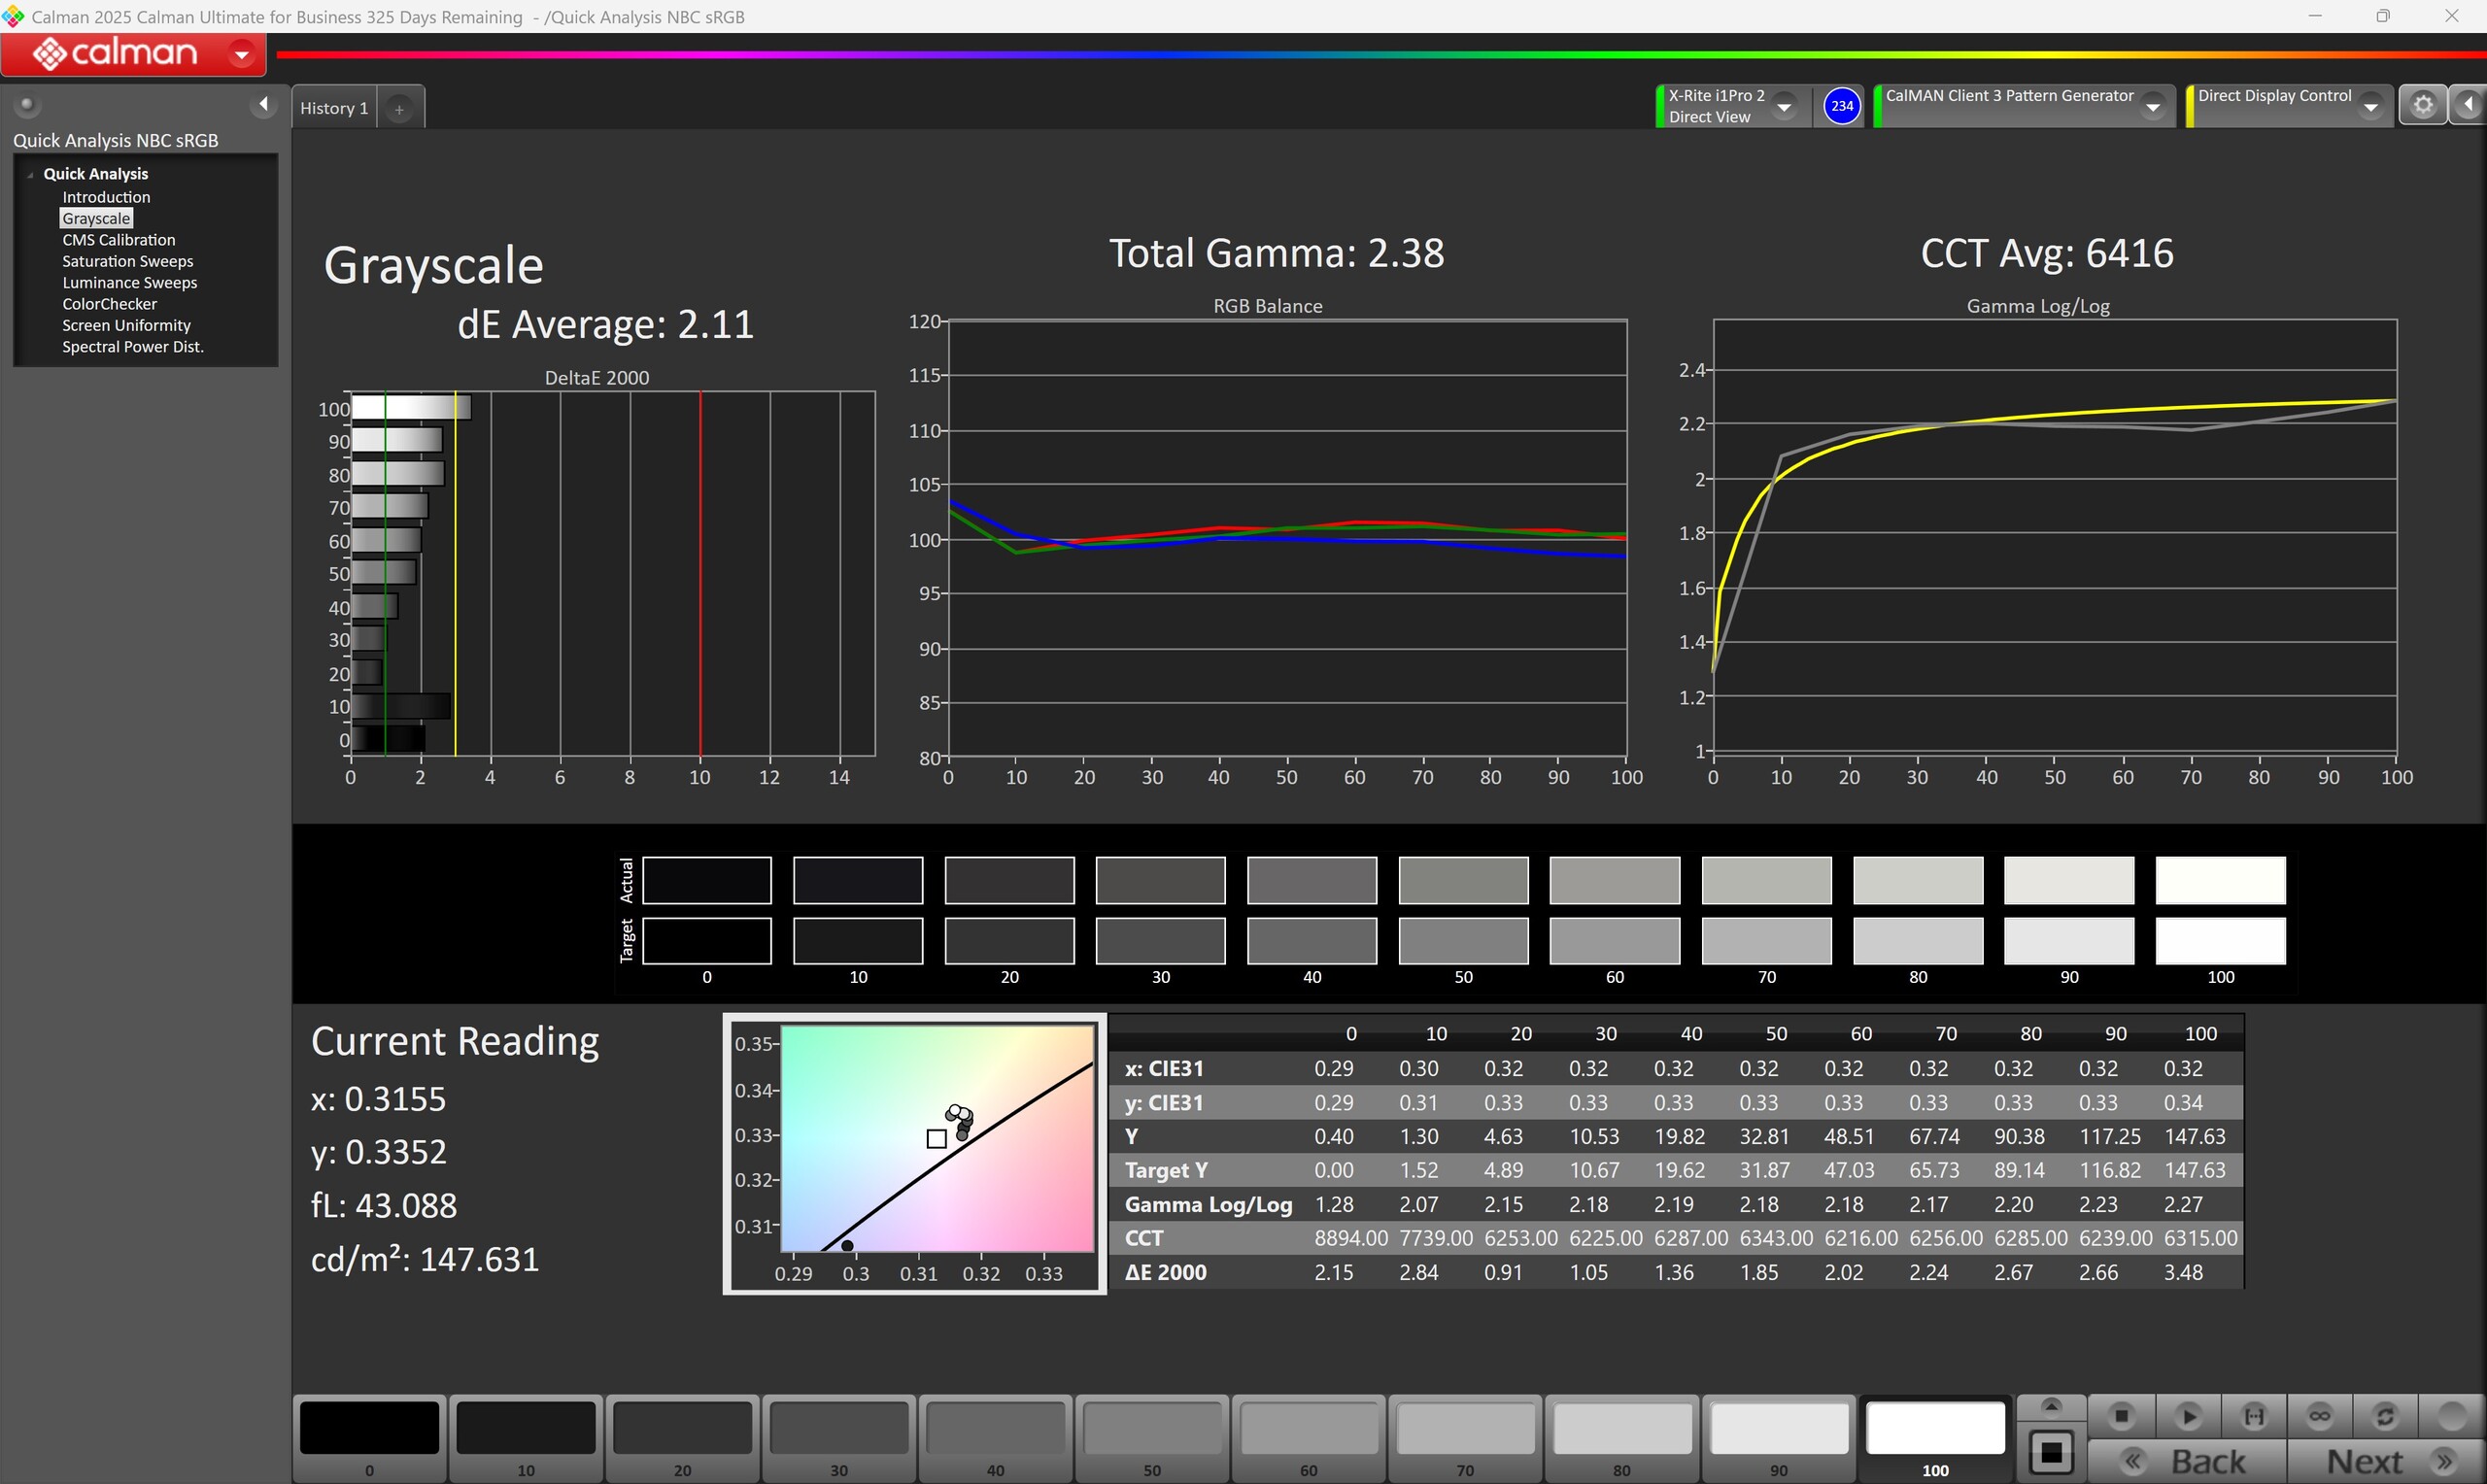Click the infinity continuous-read icon
The image size is (2487, 1484).
coord(2319,1416)
